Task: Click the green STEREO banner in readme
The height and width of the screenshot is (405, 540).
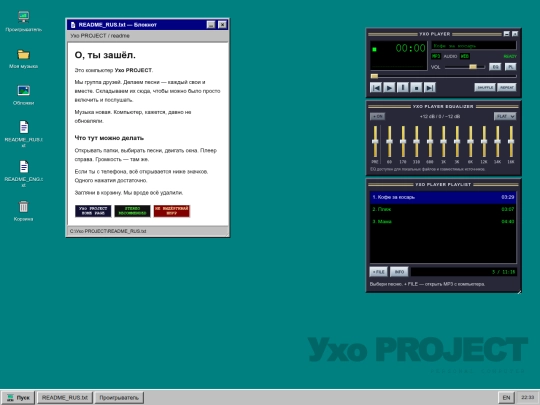Action: (132, 211)
